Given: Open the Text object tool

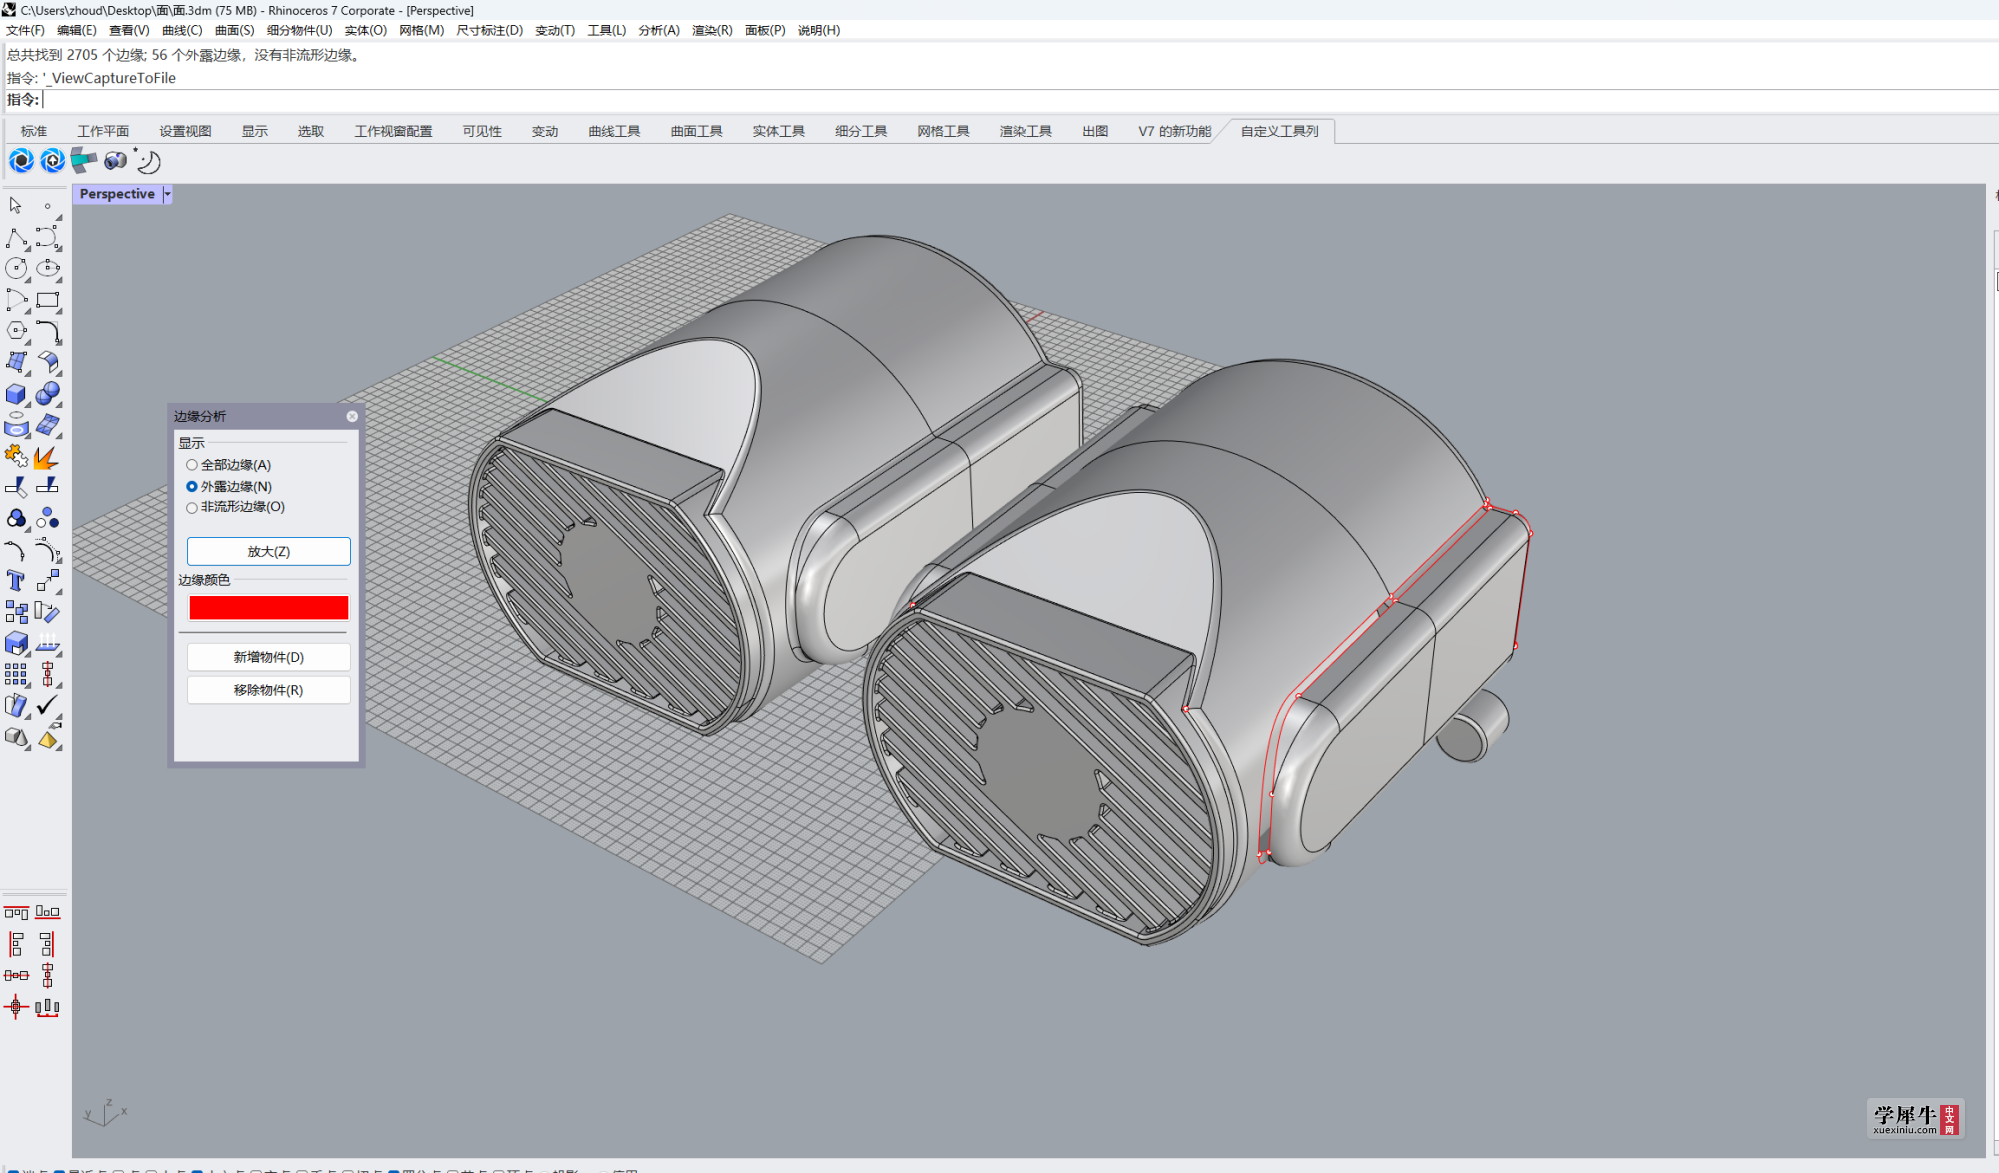Looking at the screenshot, I should [x=16, y=581].
